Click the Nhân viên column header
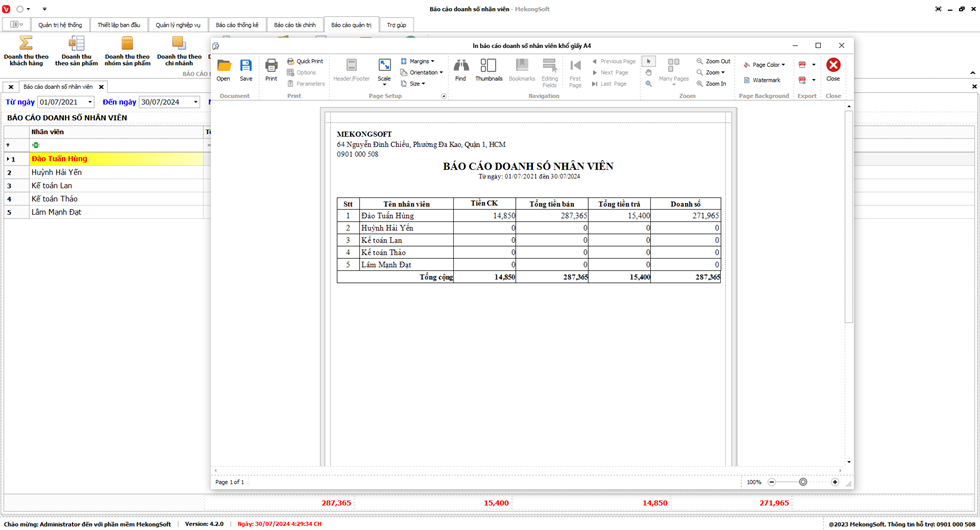The height and width of the screenshot is (530, 980). point(116,132)
